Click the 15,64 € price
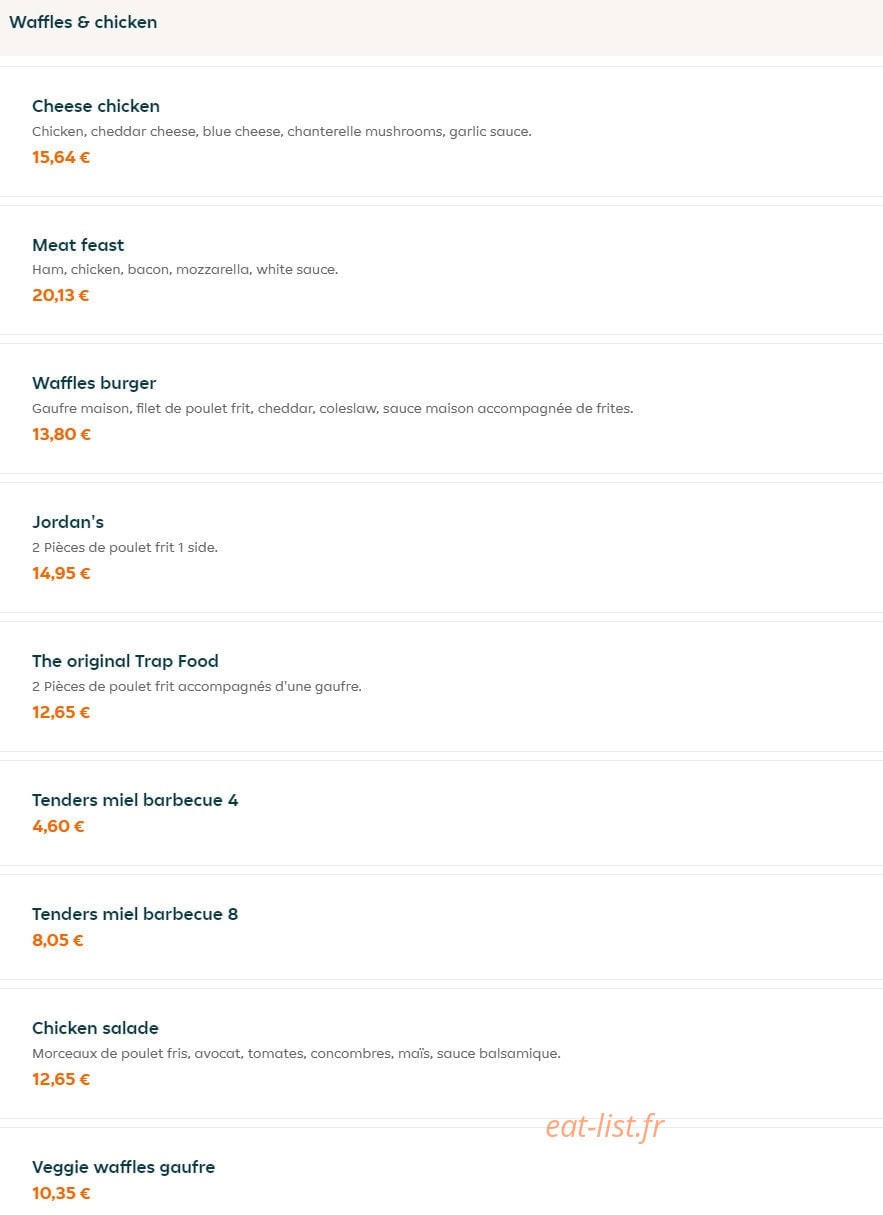 (61, 157)
